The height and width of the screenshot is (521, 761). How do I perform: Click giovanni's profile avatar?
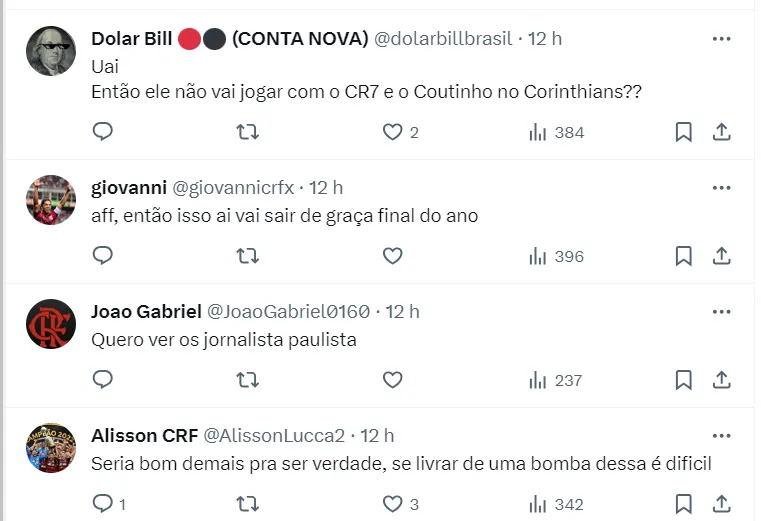click(50, 200)
